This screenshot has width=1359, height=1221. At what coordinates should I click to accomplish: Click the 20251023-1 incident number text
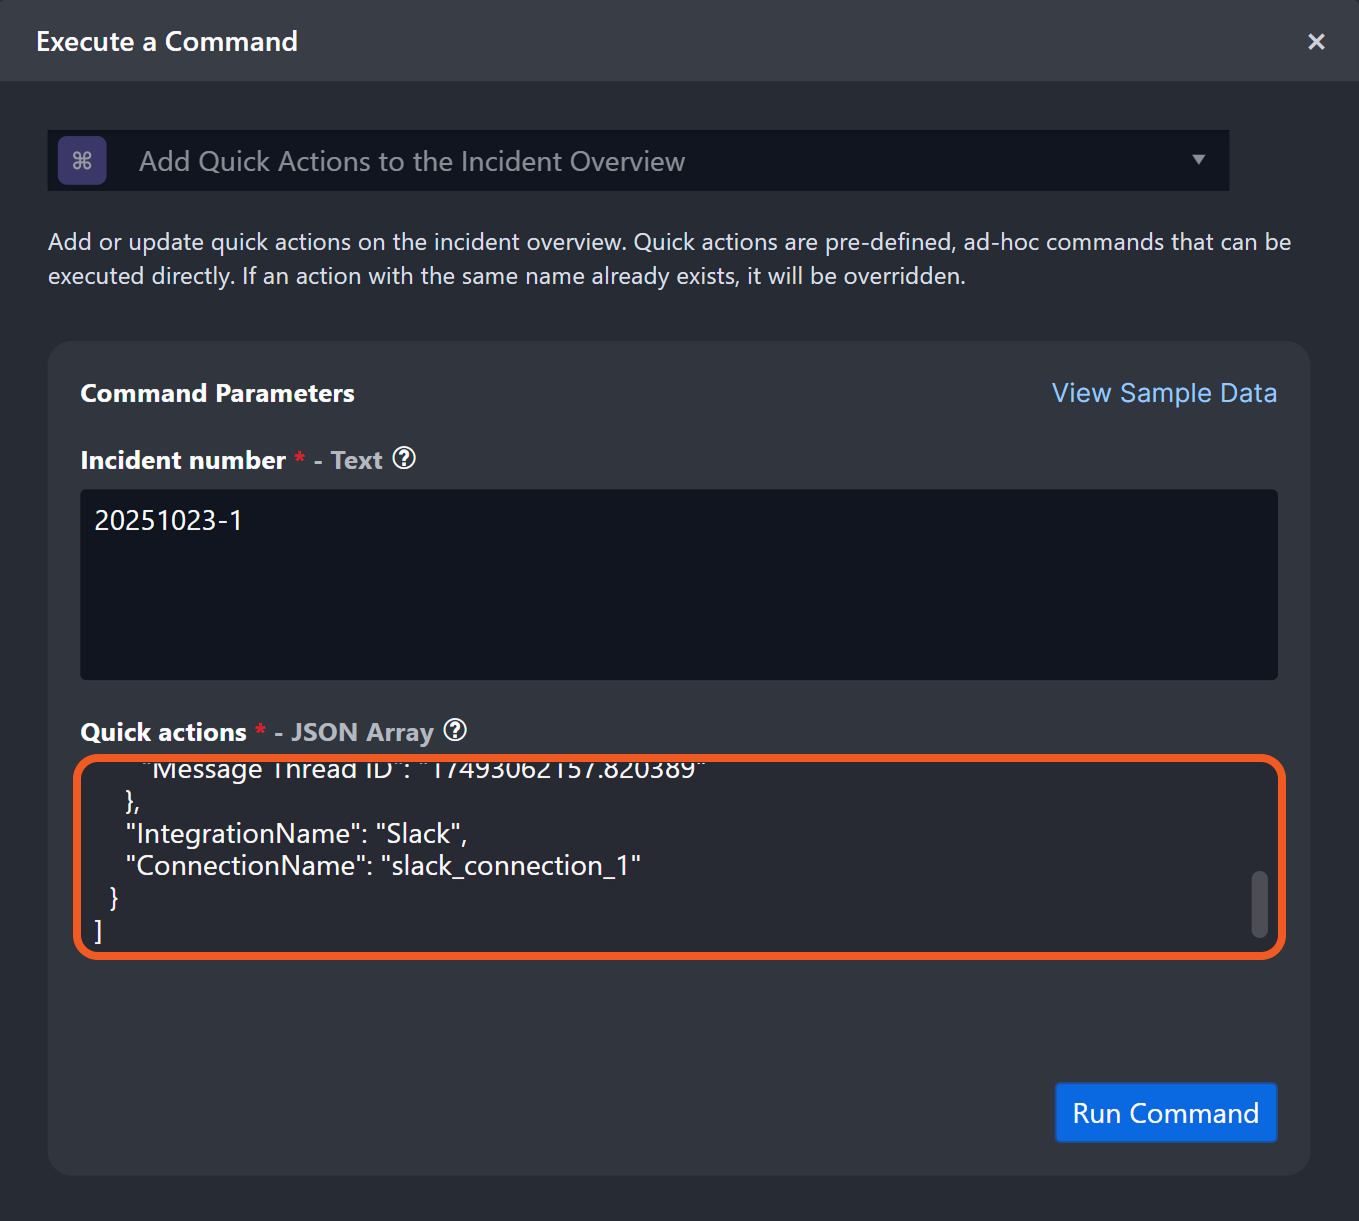pyautogui.click(x=168, y=521)
